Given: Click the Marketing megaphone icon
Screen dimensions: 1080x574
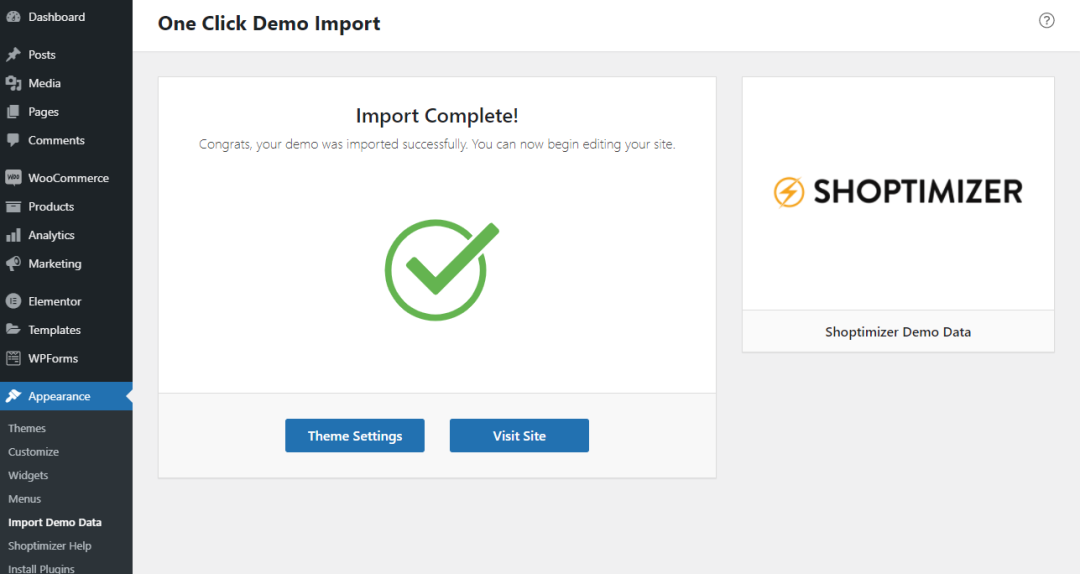Looking at the screenshot, I should coord(13,264).
